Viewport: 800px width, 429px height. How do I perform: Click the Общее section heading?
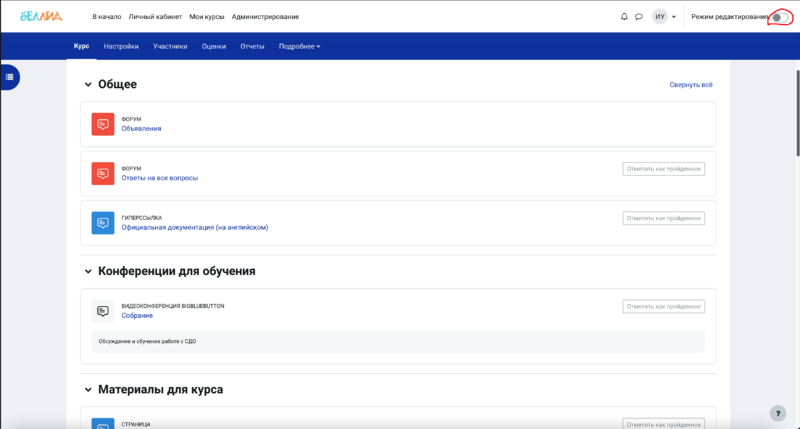click(117, 84)
